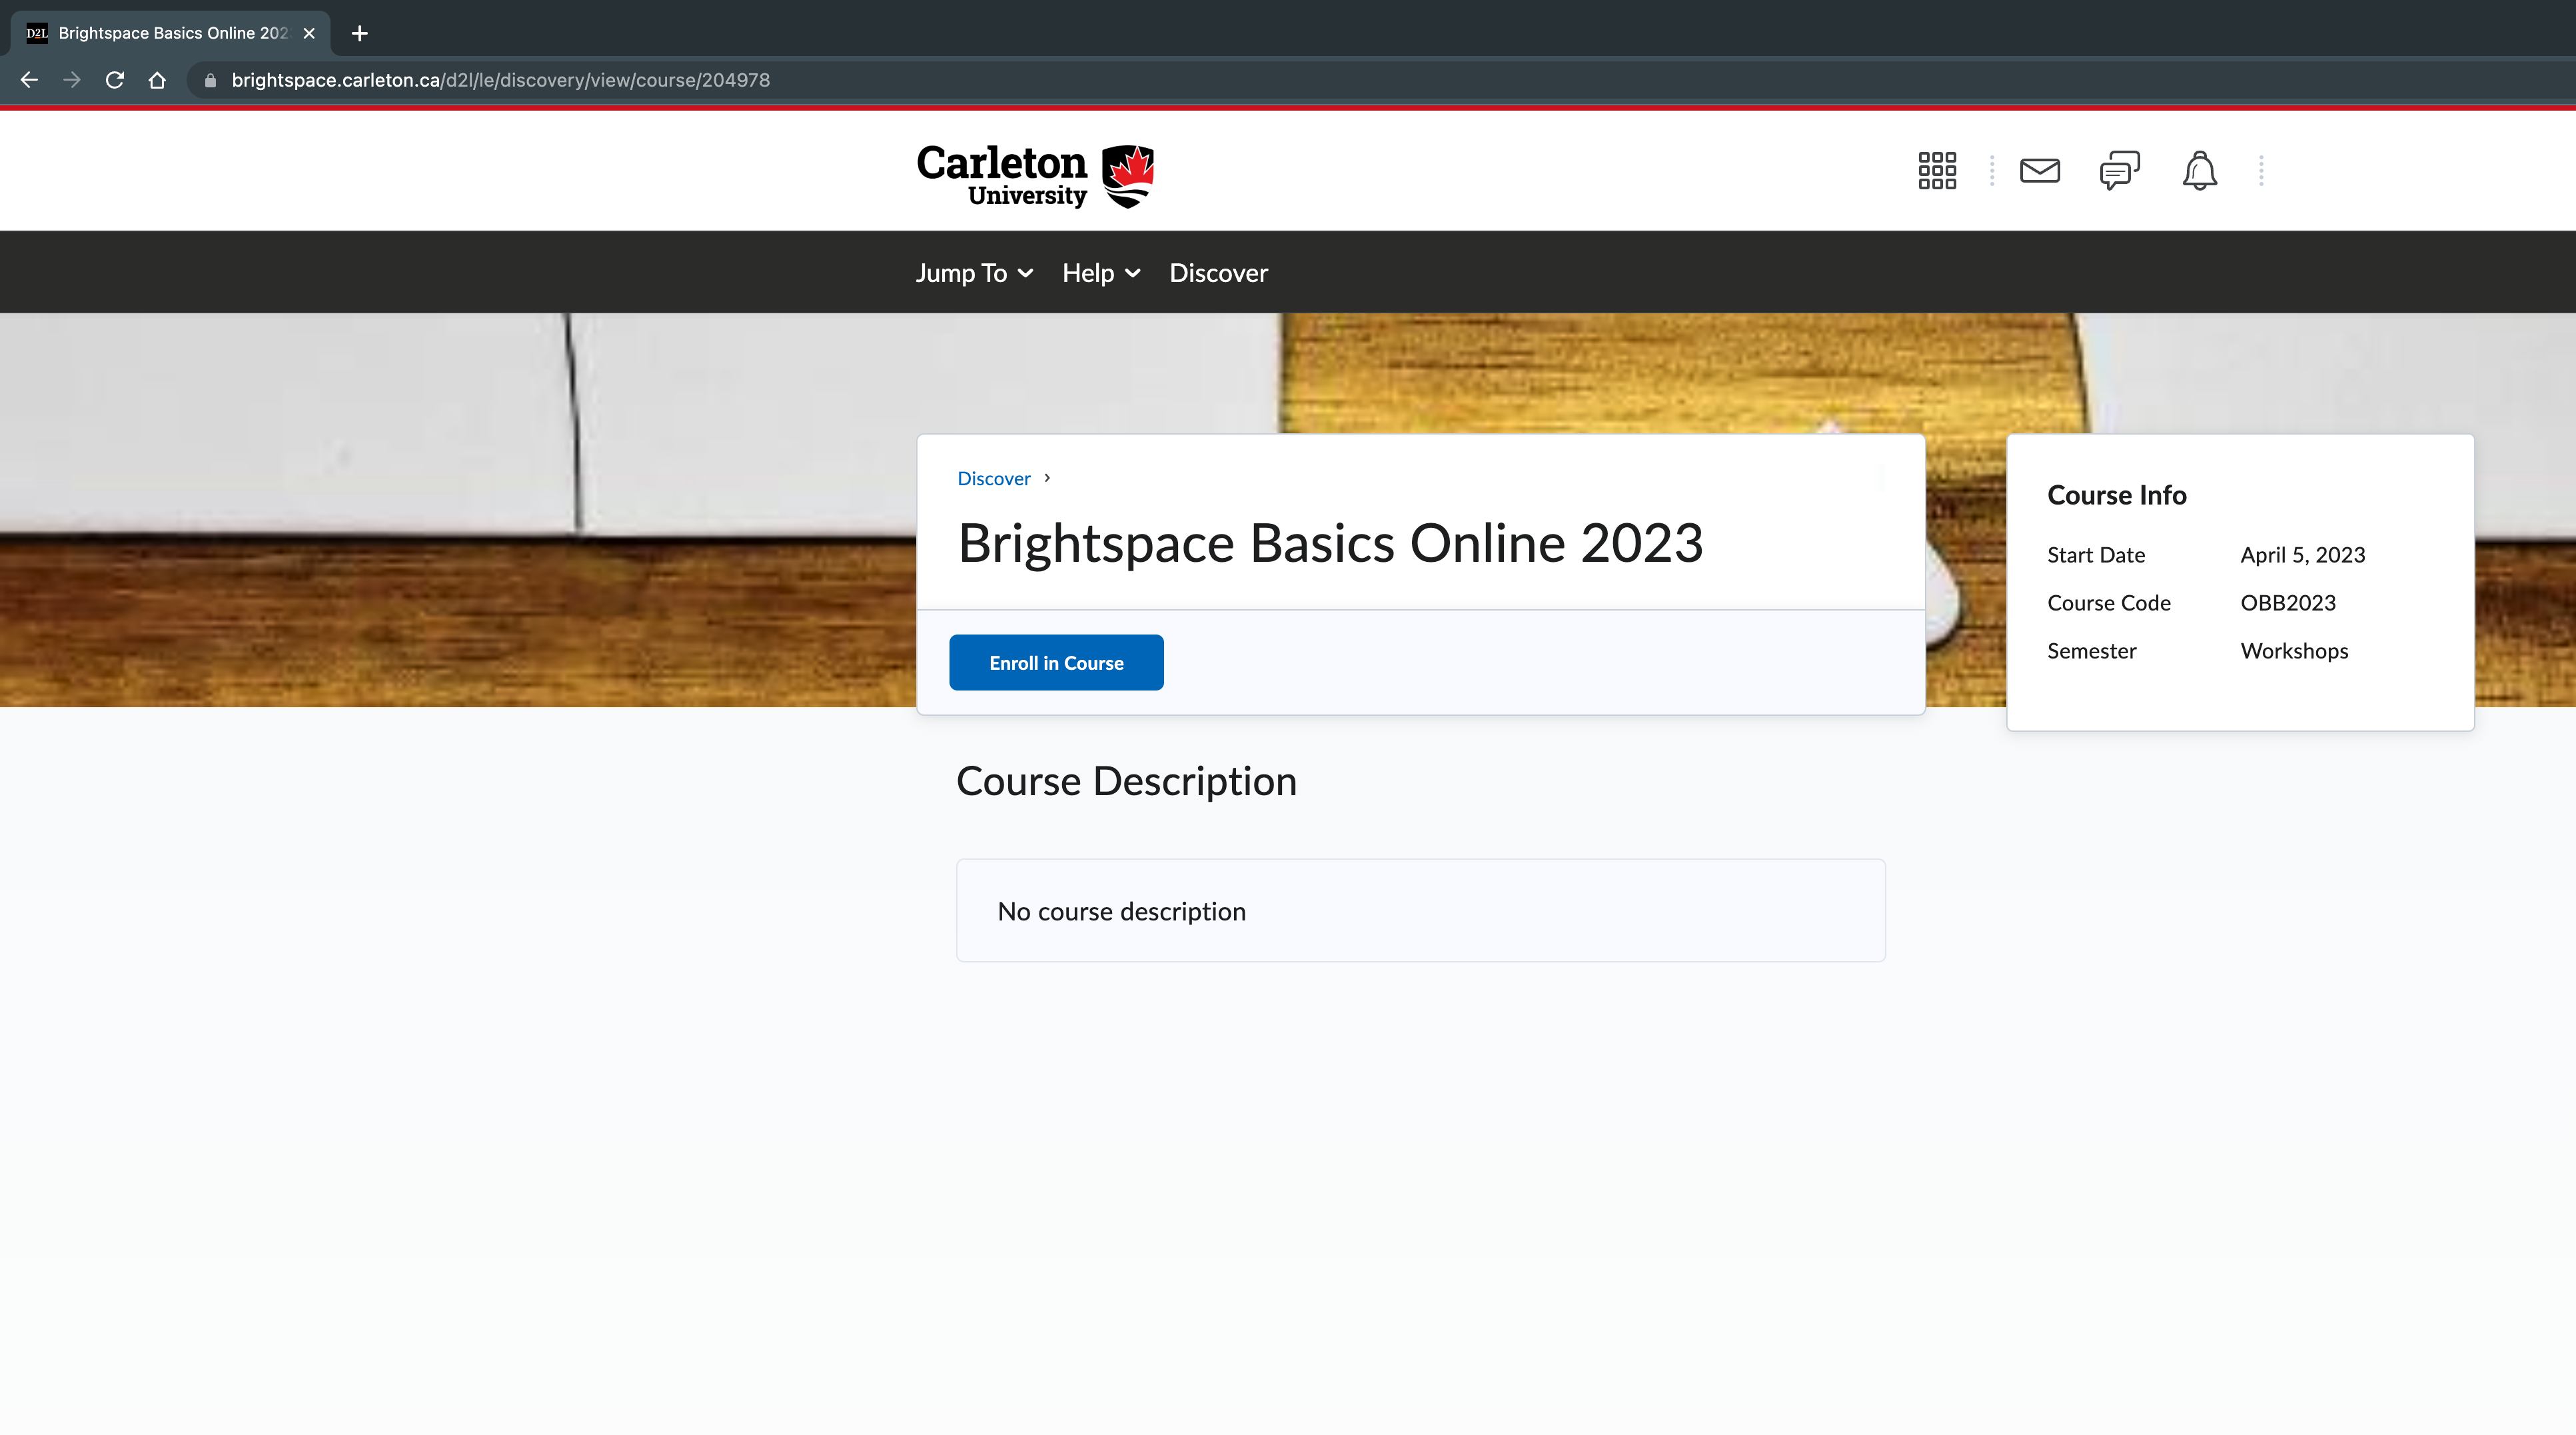2576x1435 pixels.
Task: Click the browser back arrow
Action: (29, 80)
